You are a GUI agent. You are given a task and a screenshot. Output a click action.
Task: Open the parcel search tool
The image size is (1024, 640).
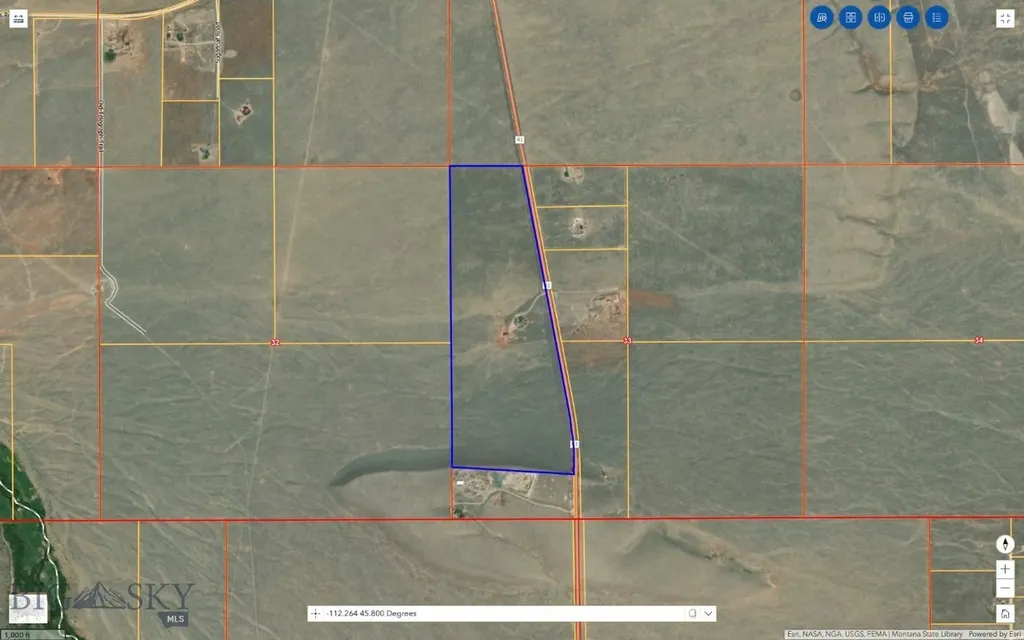822,18
